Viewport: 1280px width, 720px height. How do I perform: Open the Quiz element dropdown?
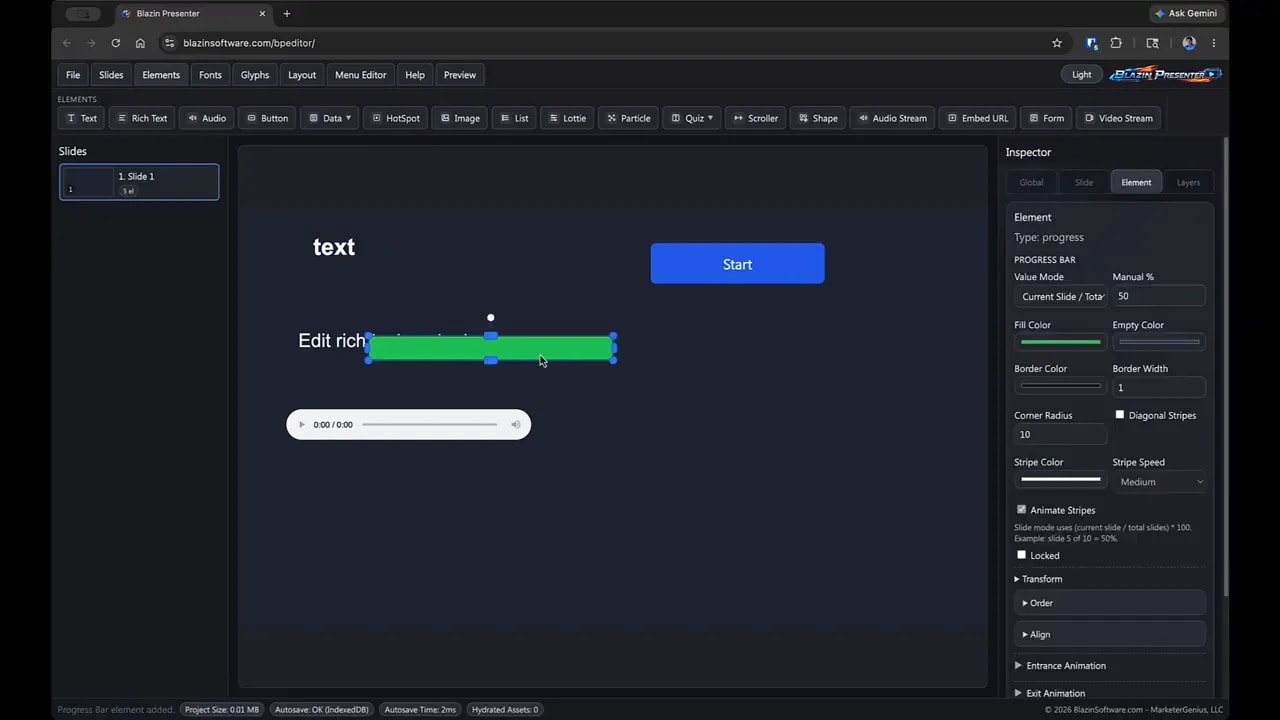coord(692,118)
